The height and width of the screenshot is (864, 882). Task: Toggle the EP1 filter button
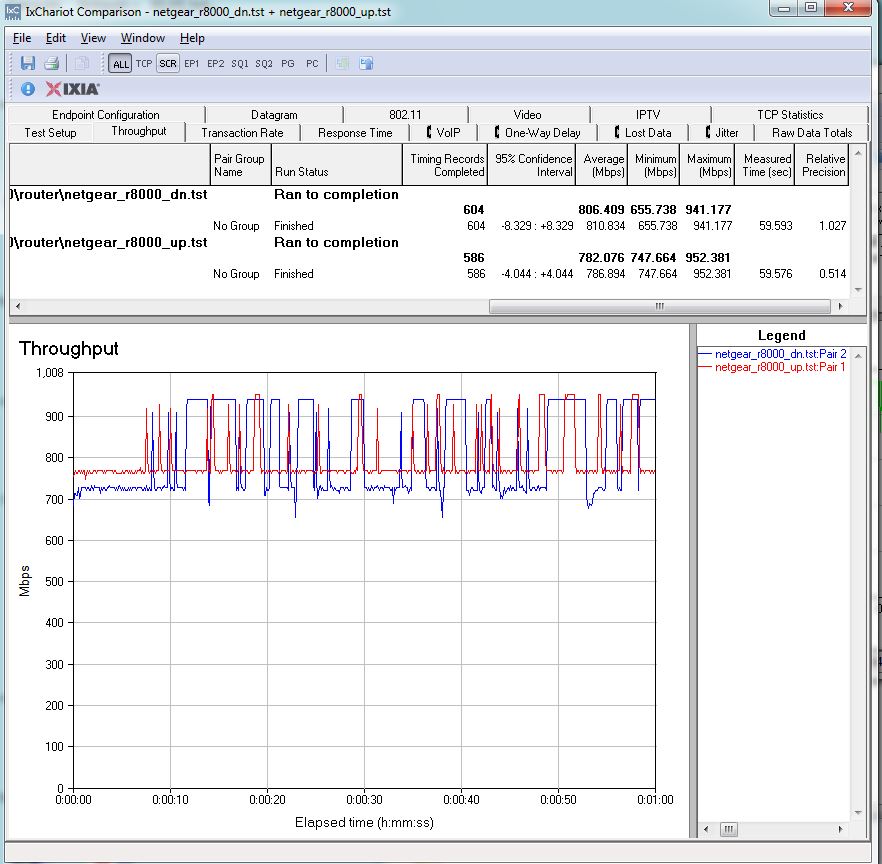click(x=192, y=64)
